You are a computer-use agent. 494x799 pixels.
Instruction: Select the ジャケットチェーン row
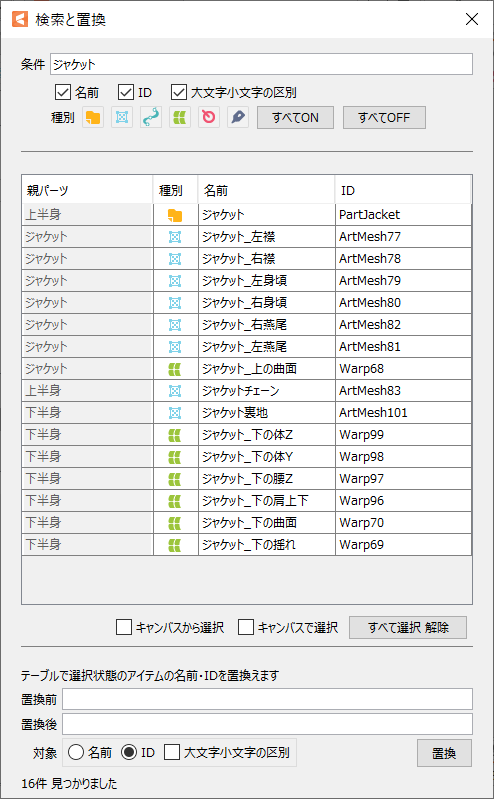tap(247, 391)
